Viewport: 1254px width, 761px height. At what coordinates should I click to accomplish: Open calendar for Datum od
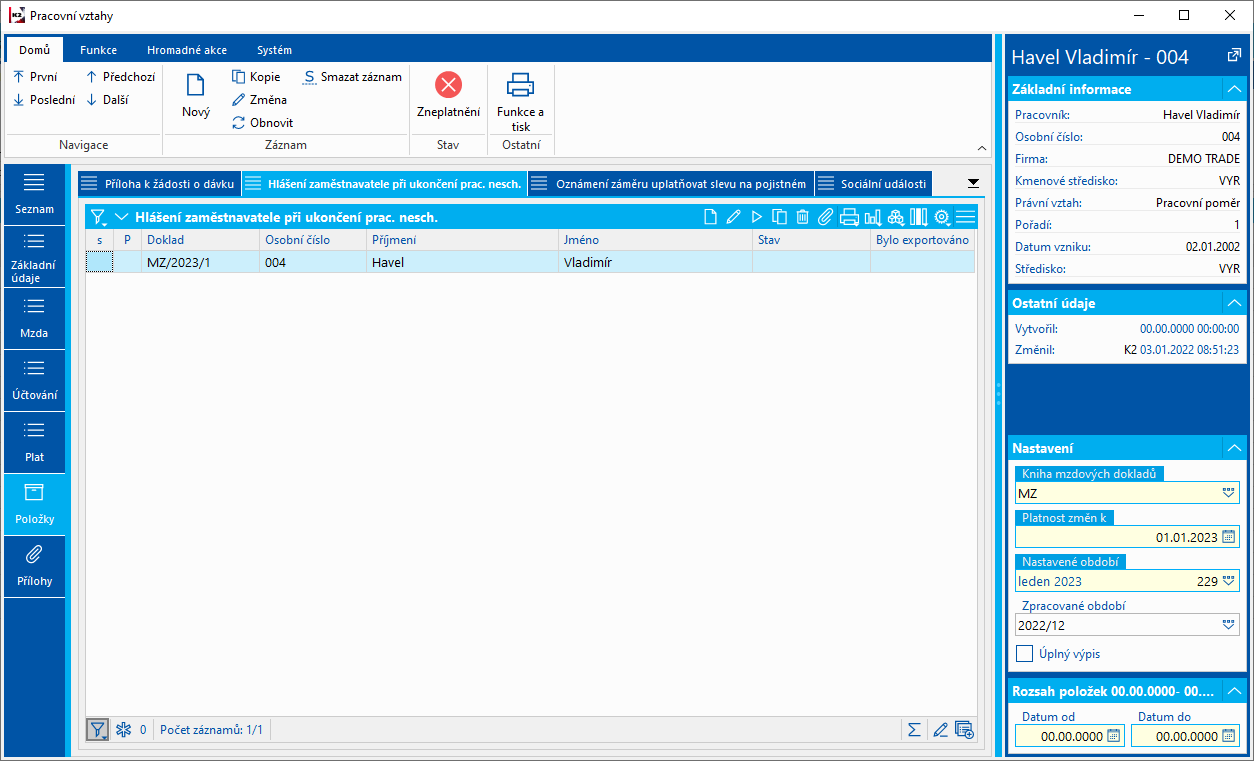coord(1113,736)
